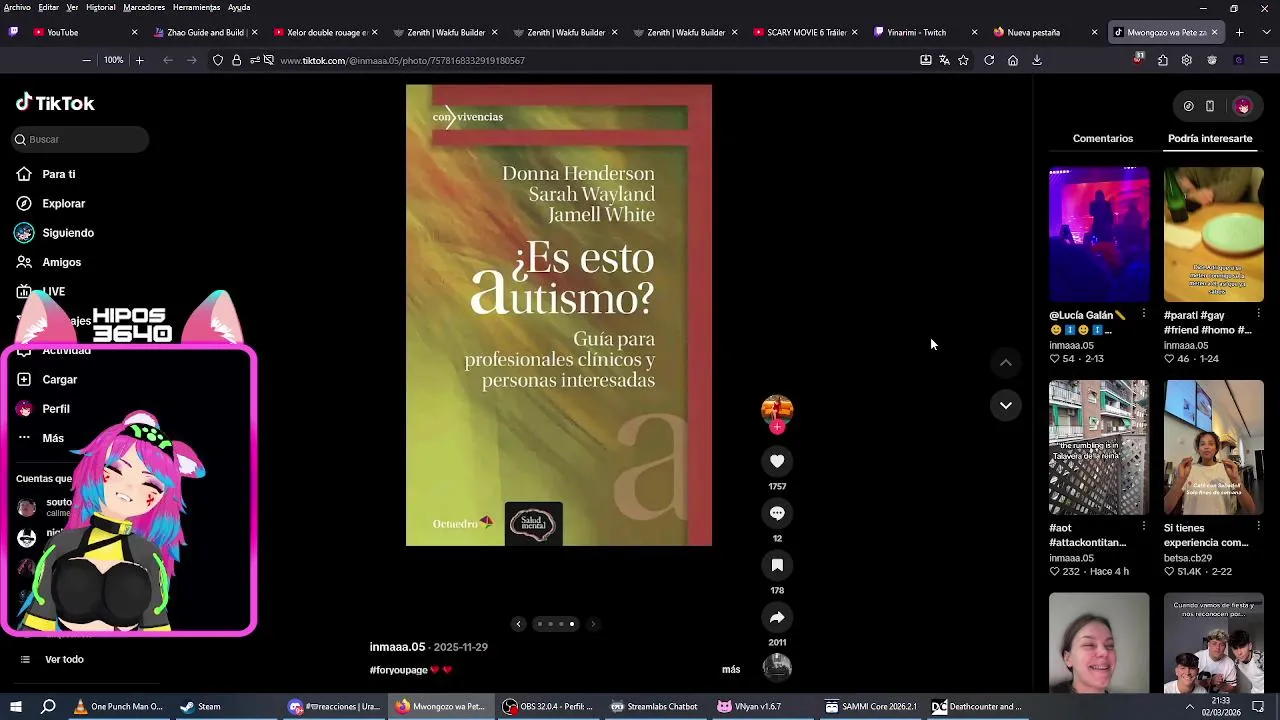Zoom out with the minus button
The height and width of the screenshot is (720, 1280).
click(87, 60)
